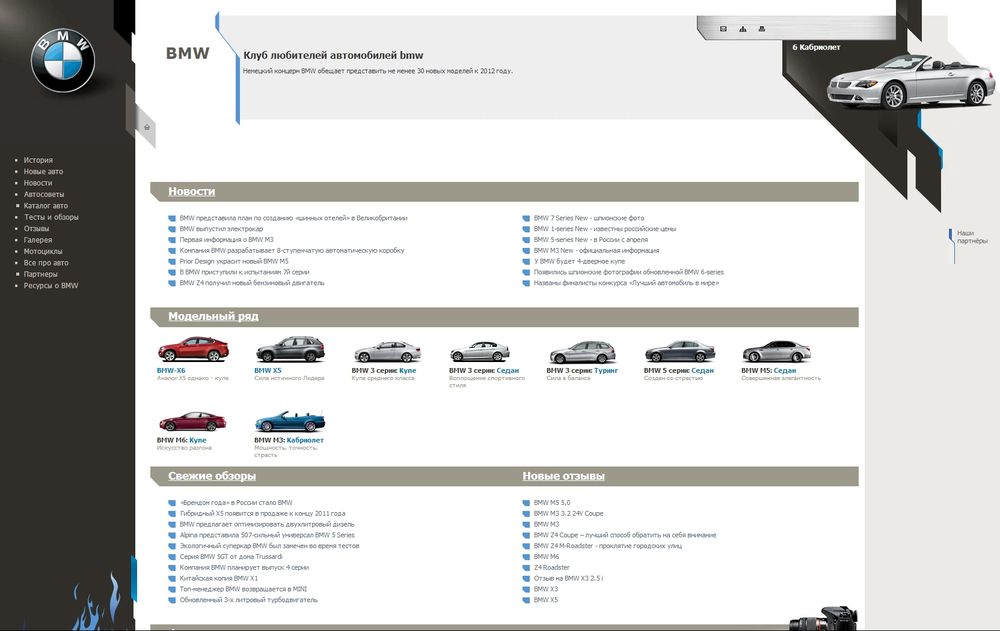The image size is (1000, 631).
Task: Open Ресурсы о BMW sidebar item
Action: (51, 286)
